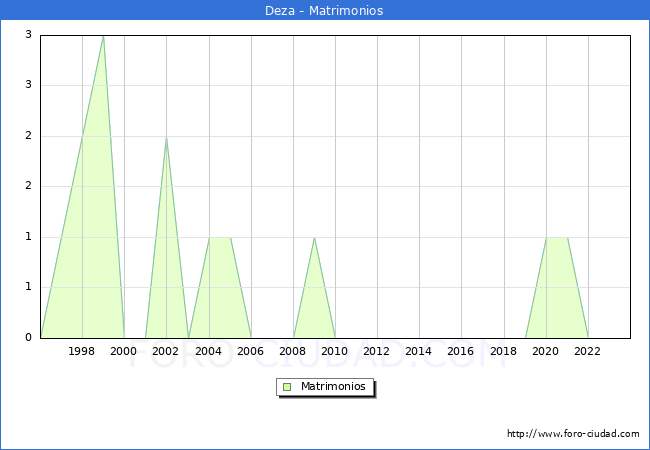The height and width of the screenshot is (450, 650).
Task: Click the Matrimonios legend label text
Action: pos(334,386)
